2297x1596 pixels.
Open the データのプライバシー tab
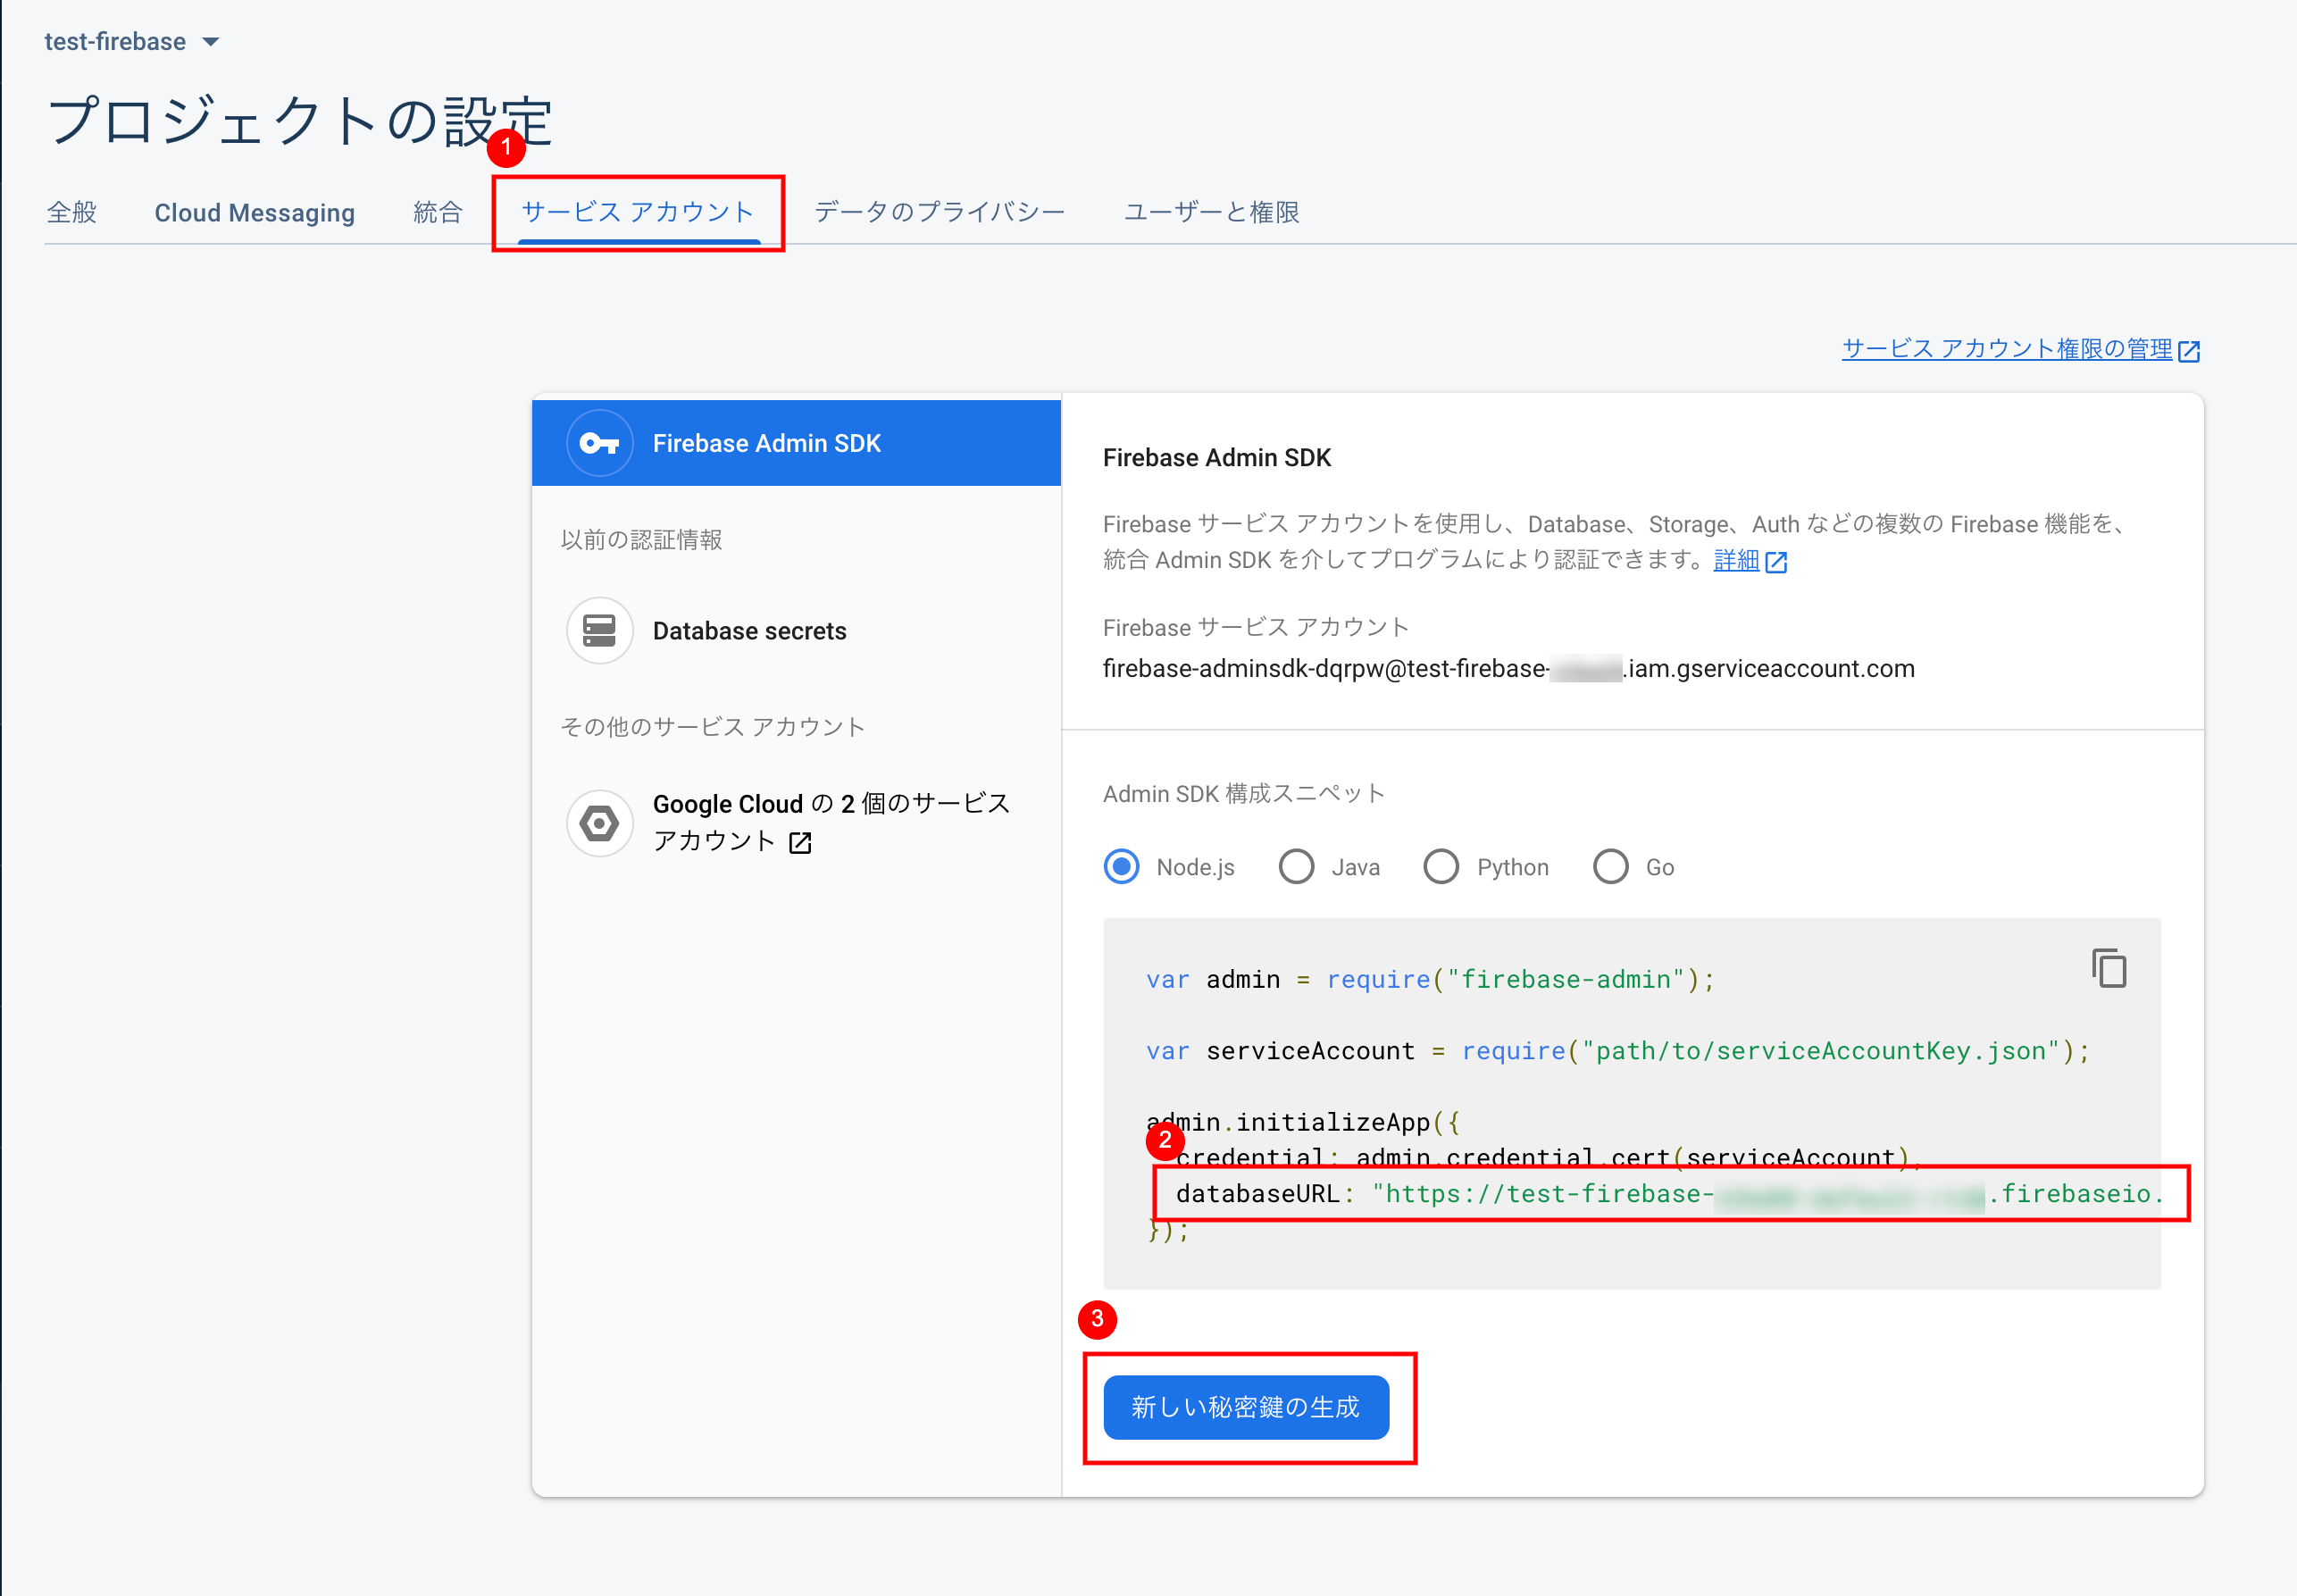coord(940,212)
